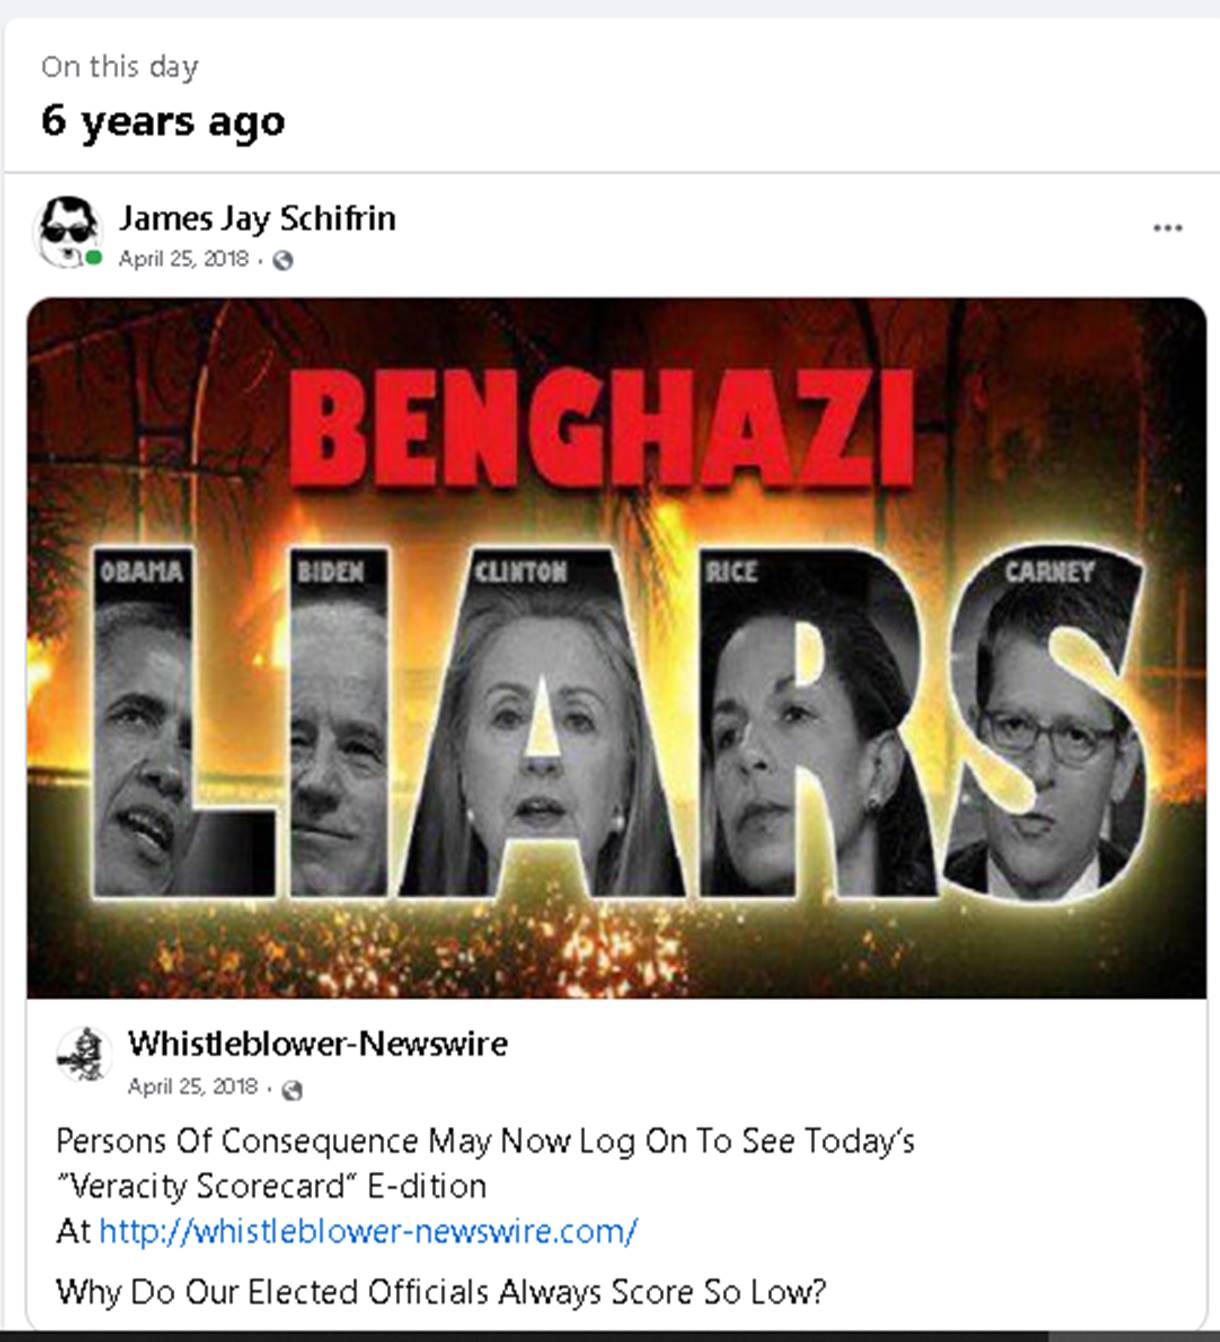Open James Jay Schifrin's profile picture

[x=67, y=230]
